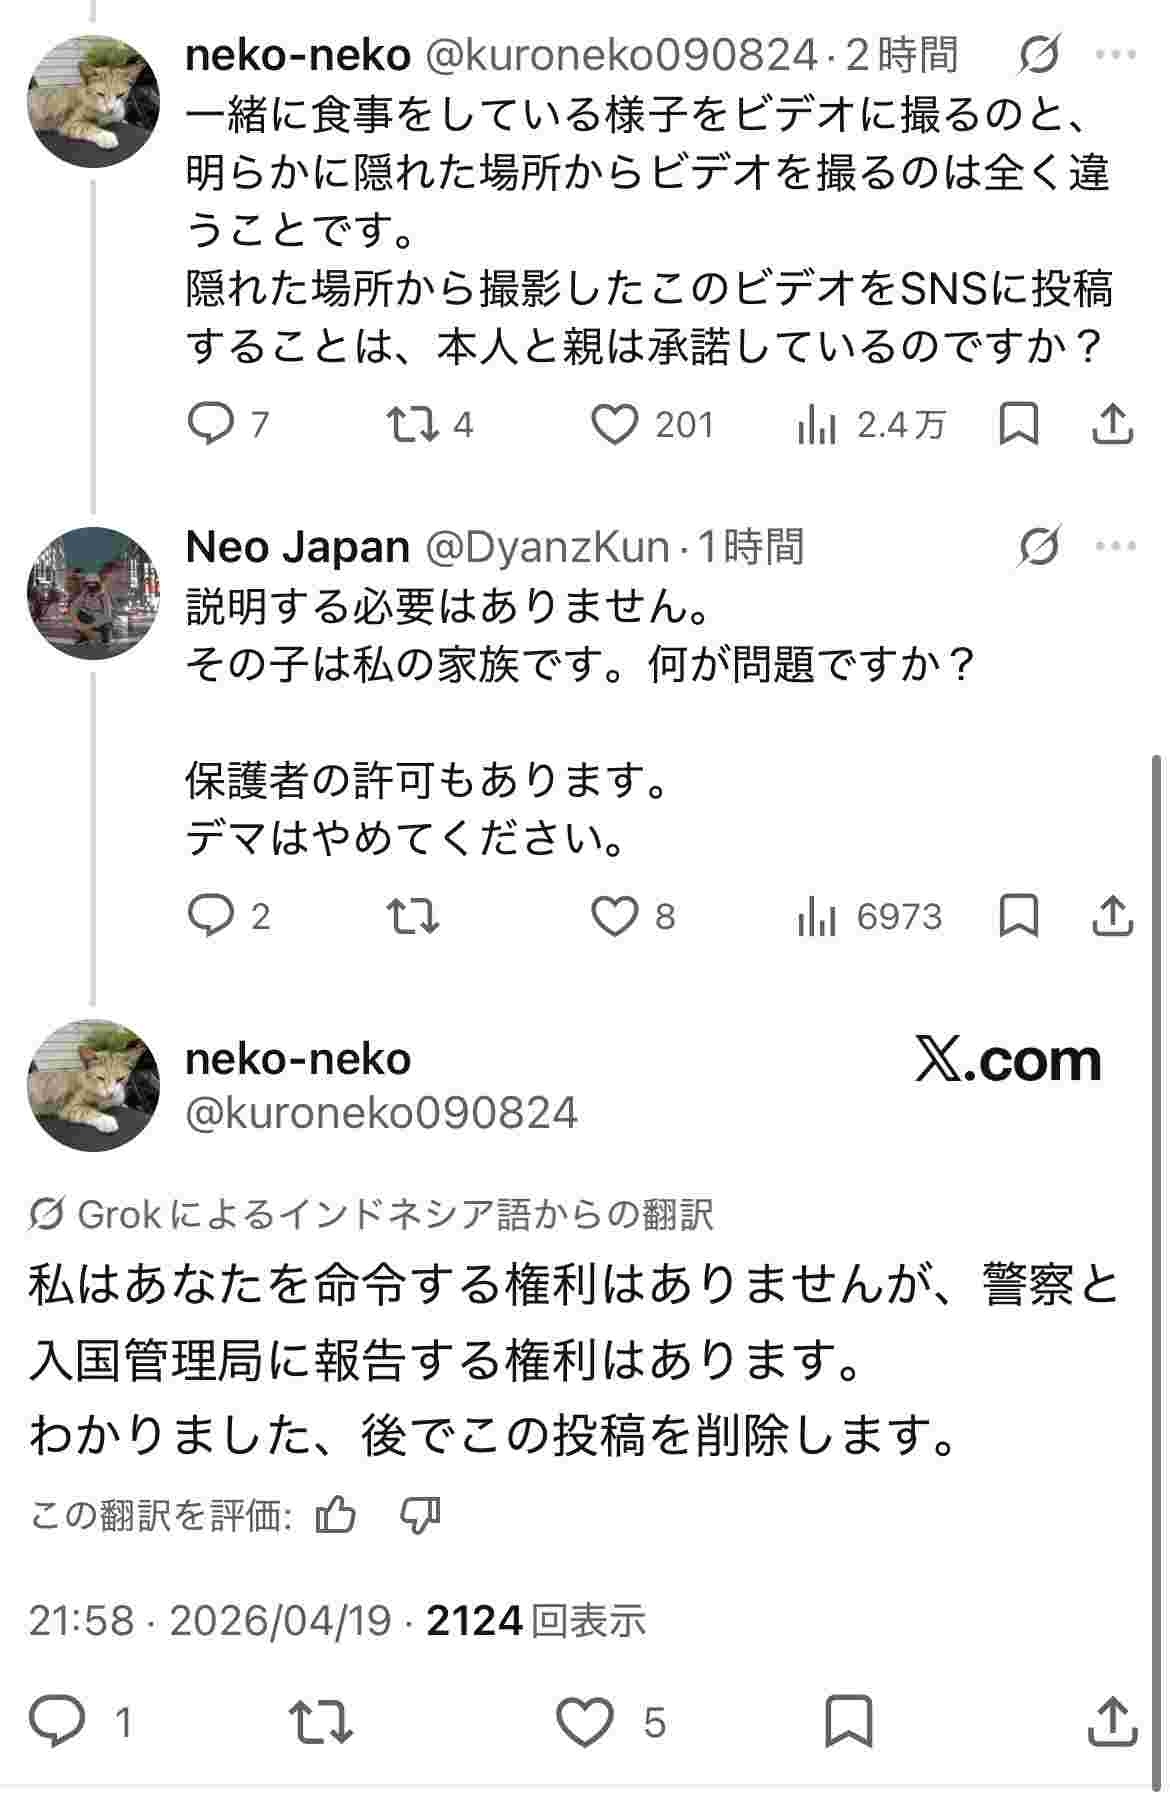
Task: Repost Neo Japan's reply
Action: tap(413, 916)
